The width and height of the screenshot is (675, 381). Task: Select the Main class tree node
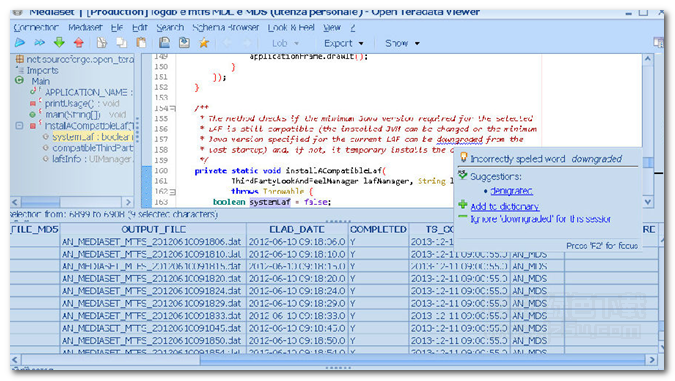(x=40, y=81)
